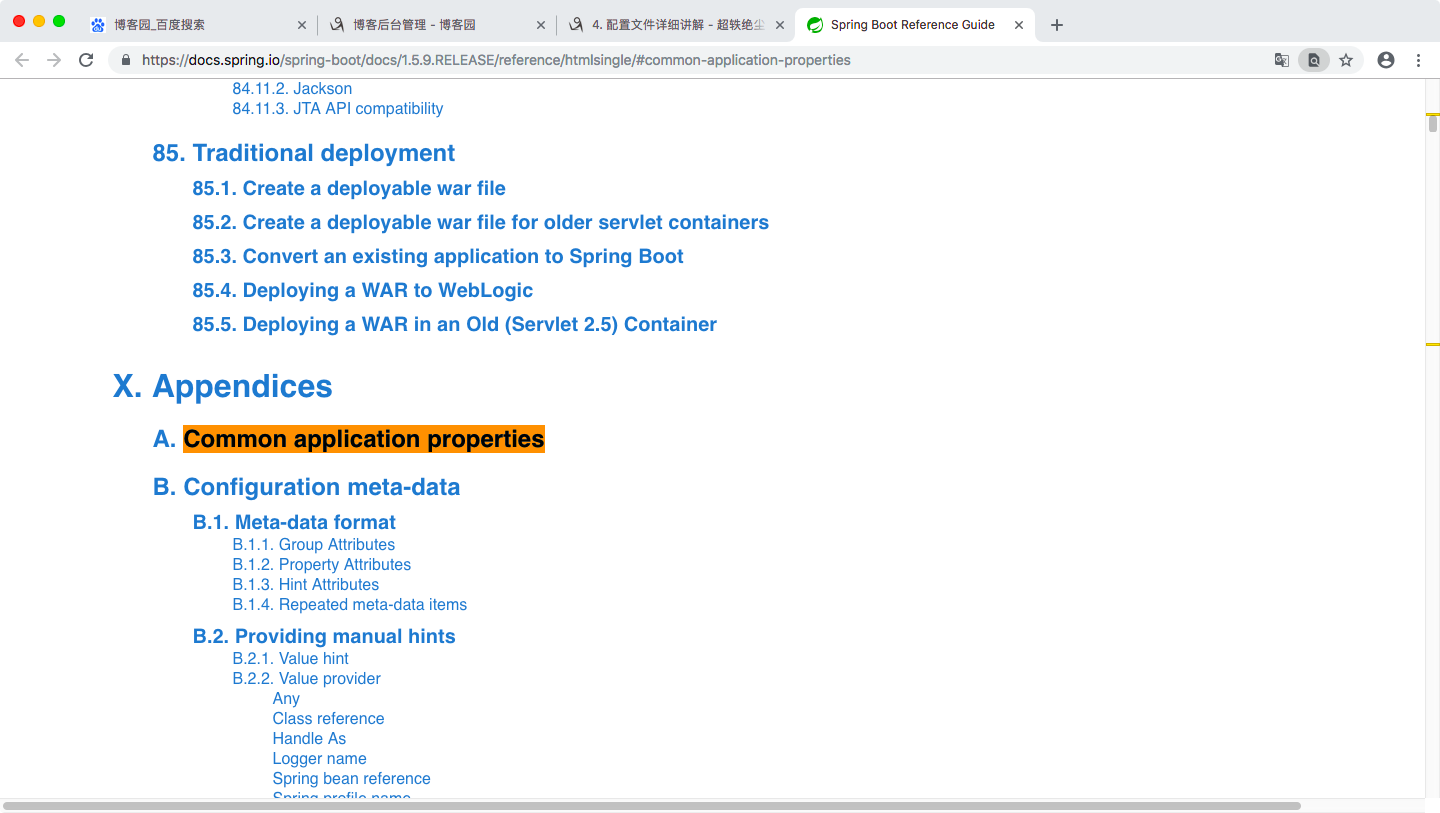Open the Any link
The height and width of the screenshot is (813, 1440).
286,699
